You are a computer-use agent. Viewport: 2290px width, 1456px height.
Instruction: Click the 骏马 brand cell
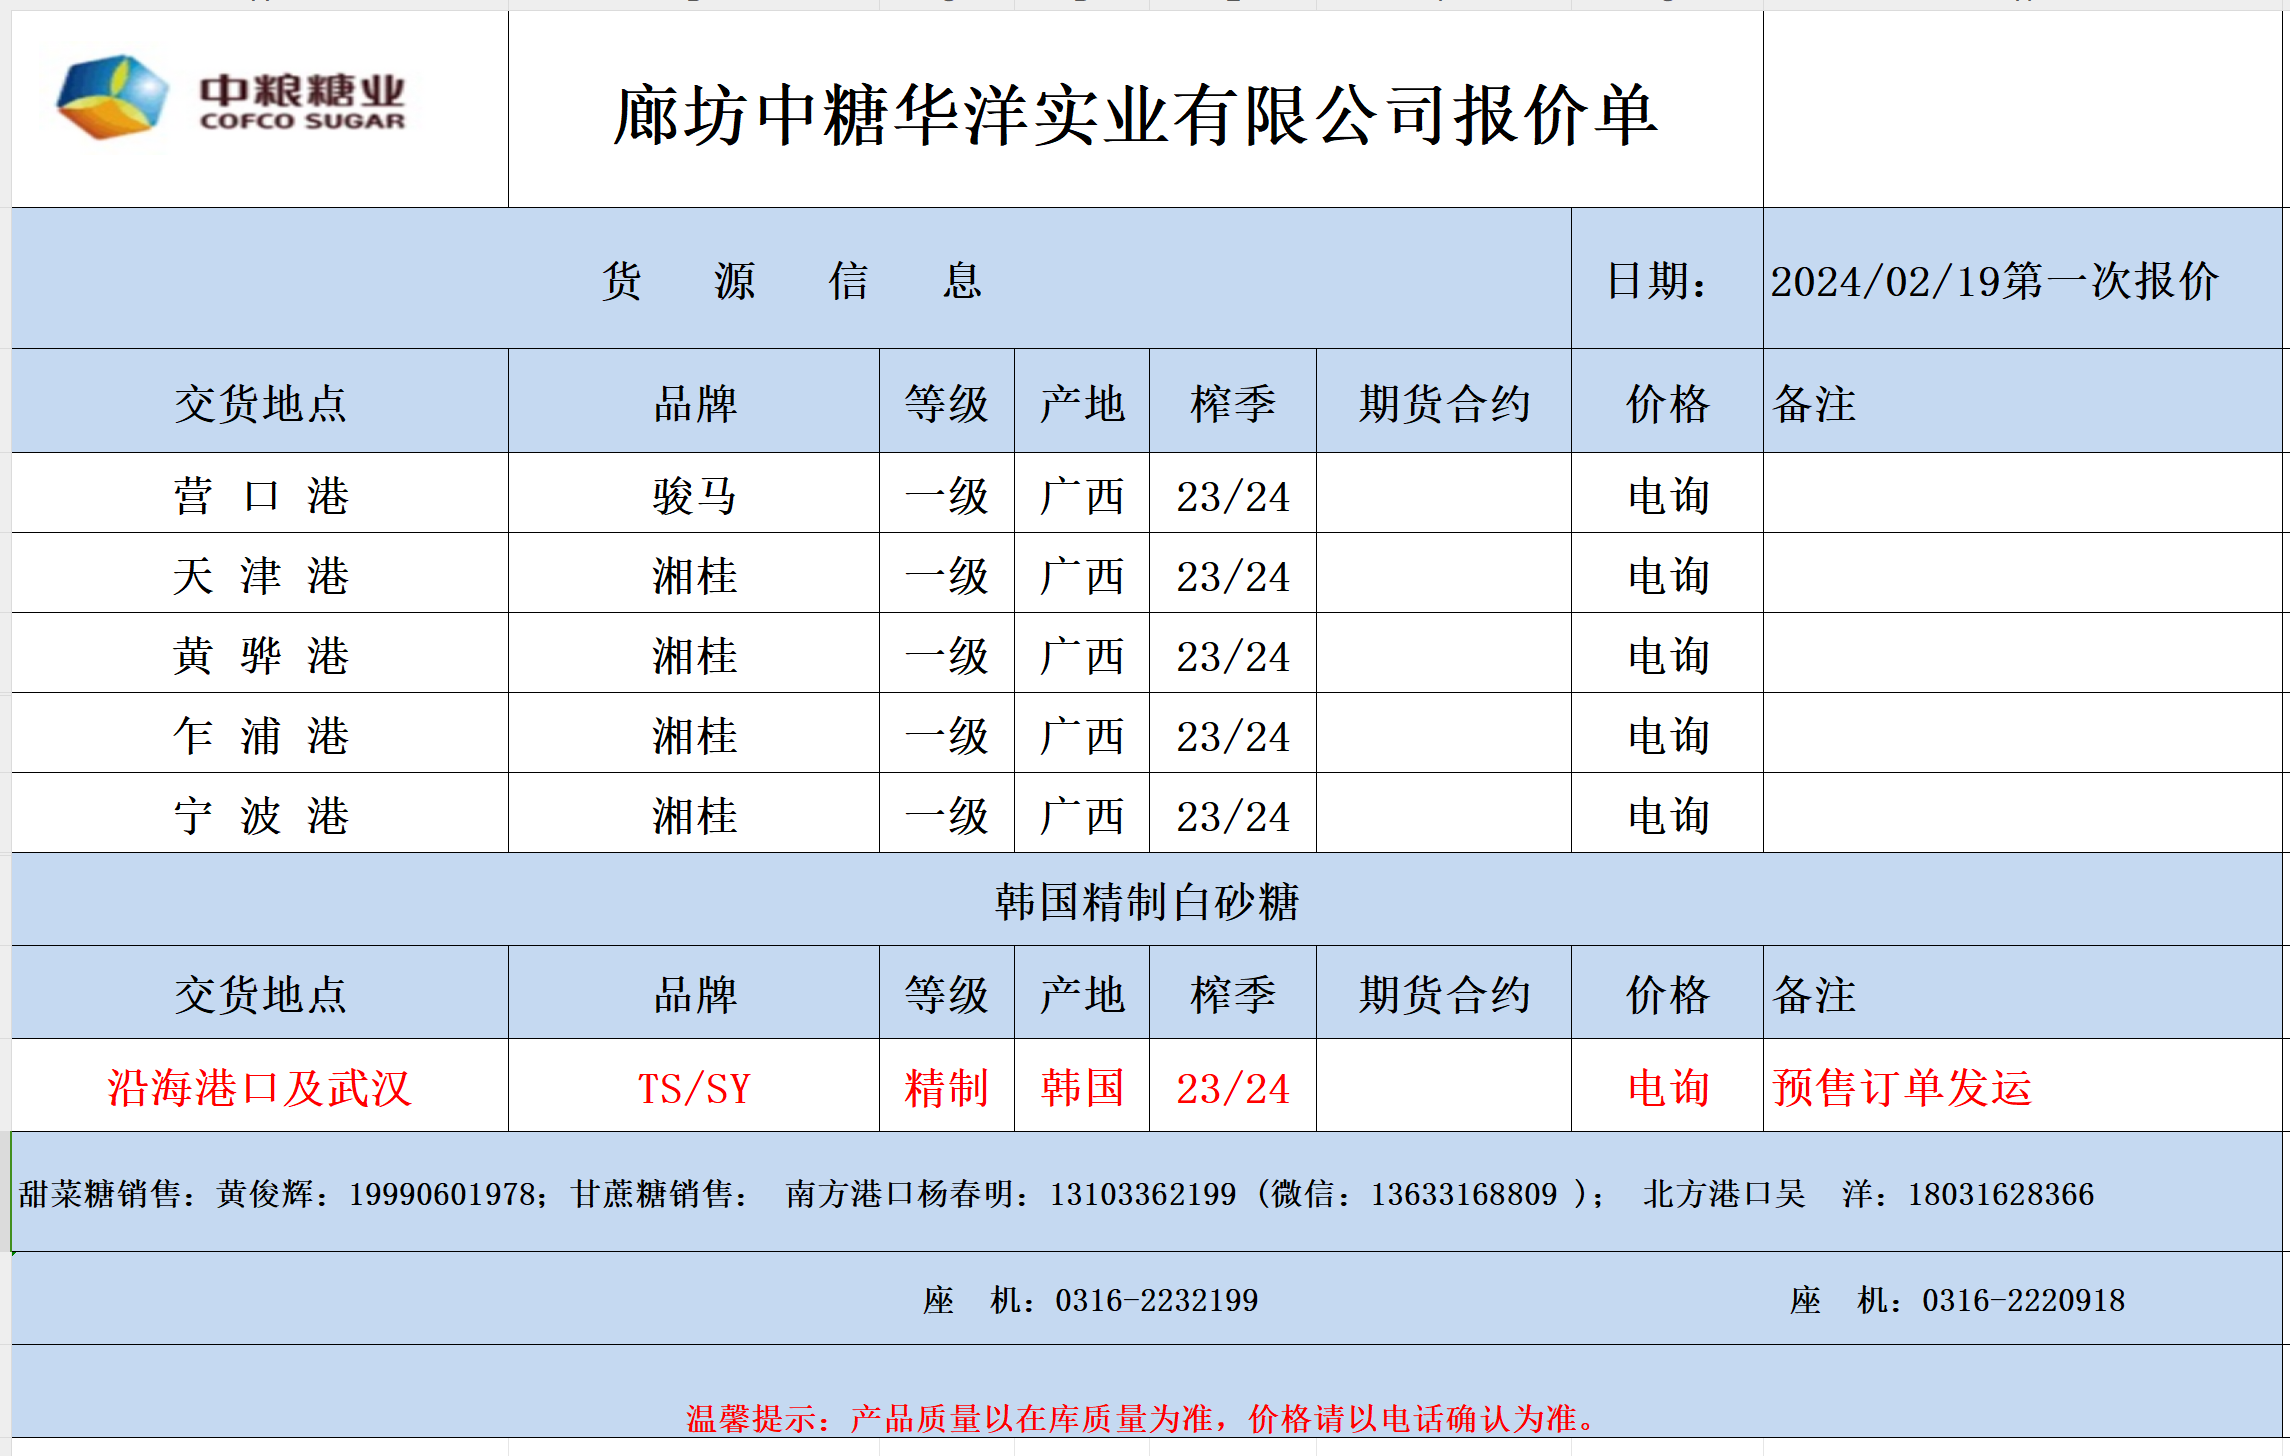[694, 496]
